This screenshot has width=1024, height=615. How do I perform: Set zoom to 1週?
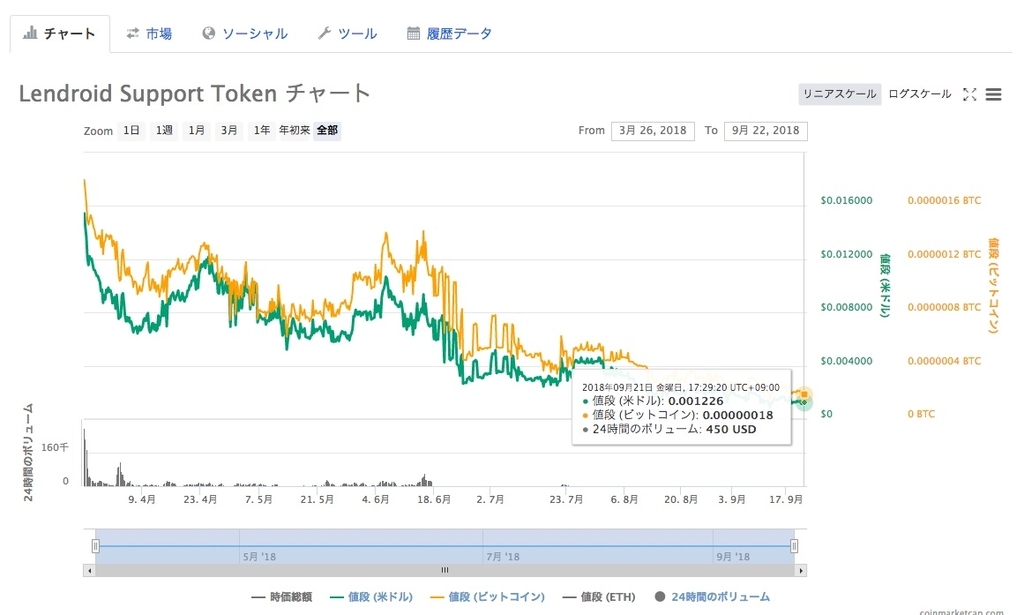click(164, 131)
